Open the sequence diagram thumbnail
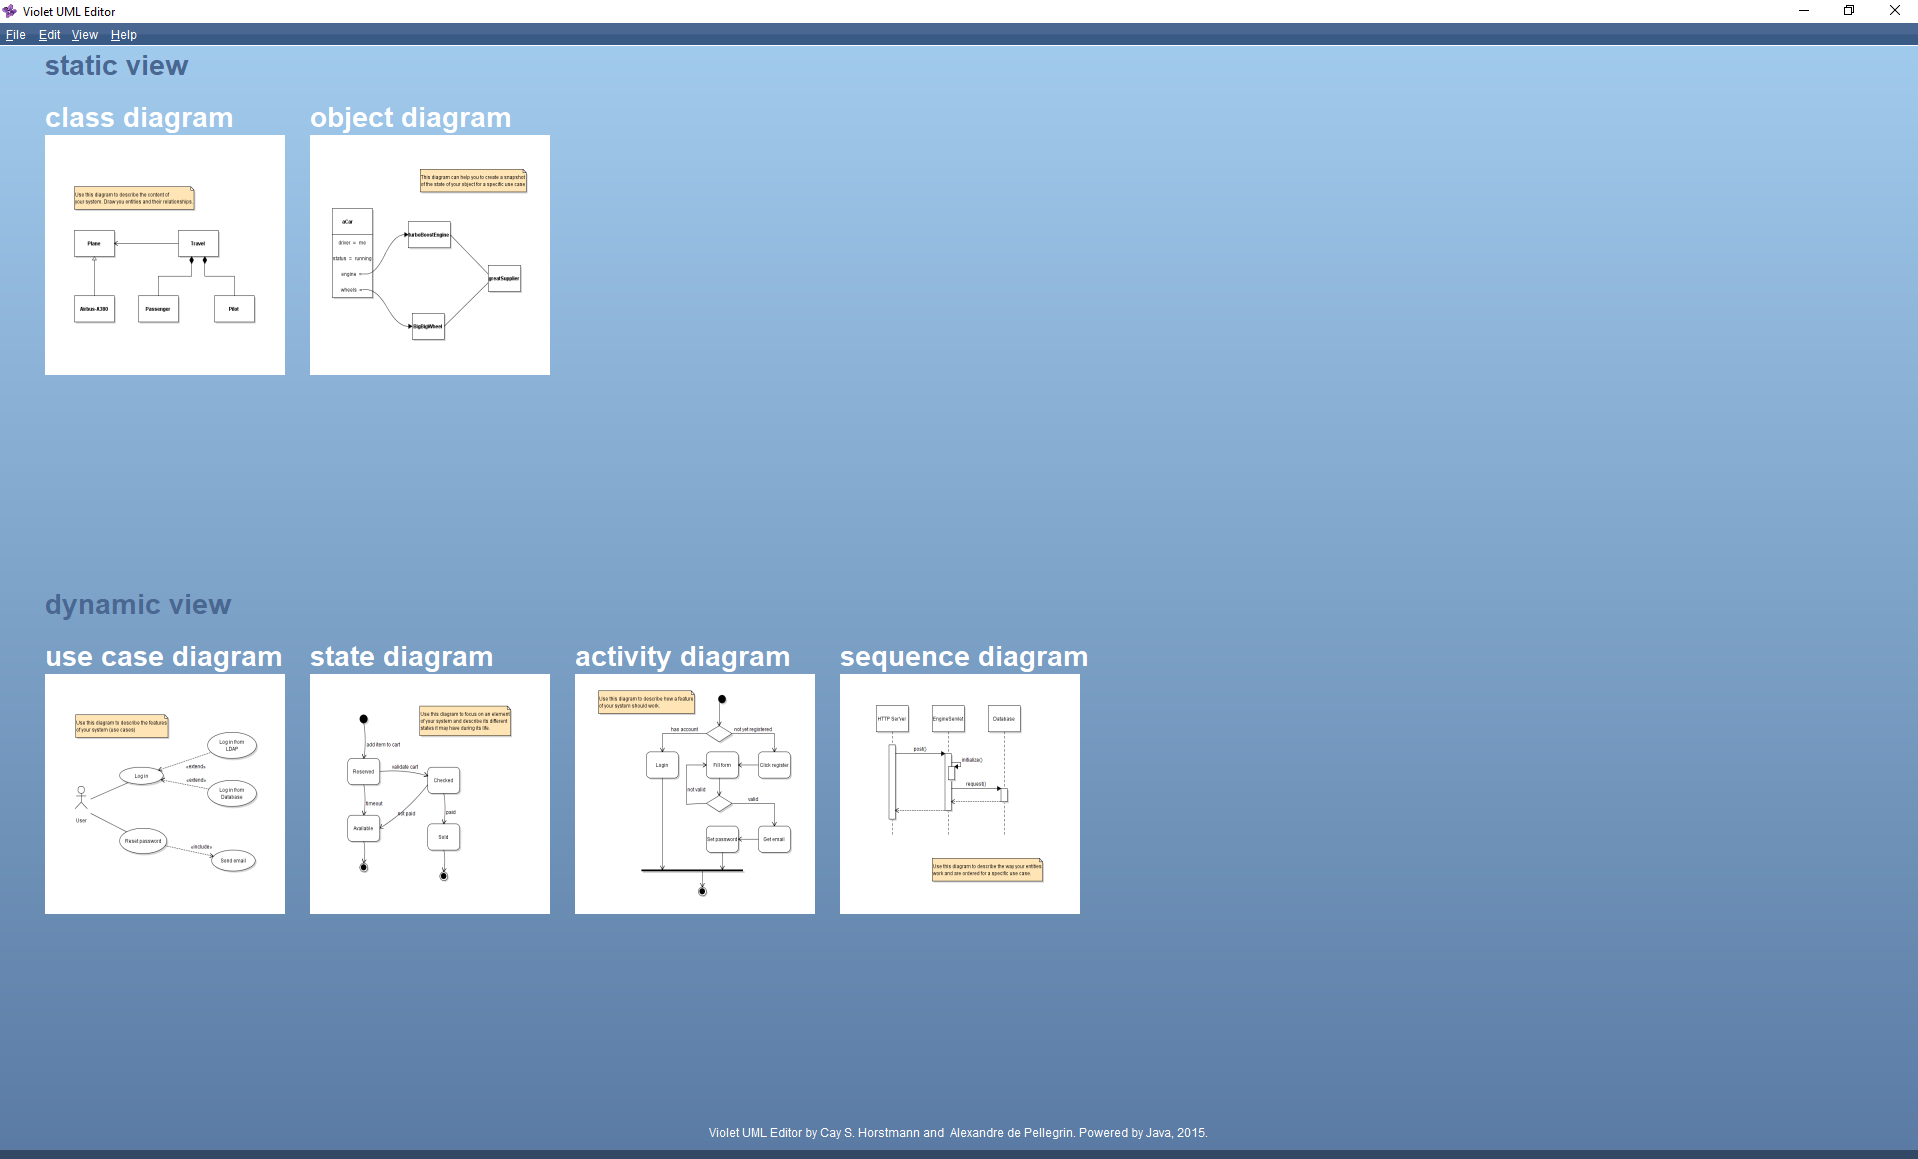Image resolution: width=1918 pixels, height=1159 pixels. tap(960, 794)
